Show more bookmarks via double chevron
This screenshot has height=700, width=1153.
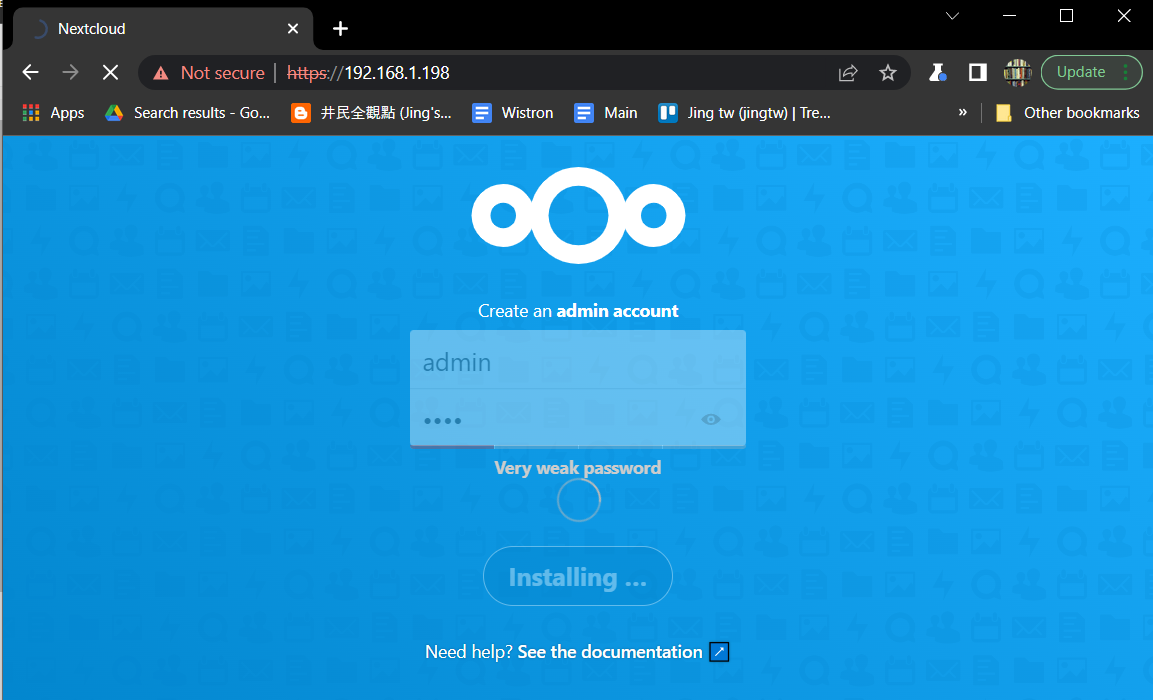point(963,112)
